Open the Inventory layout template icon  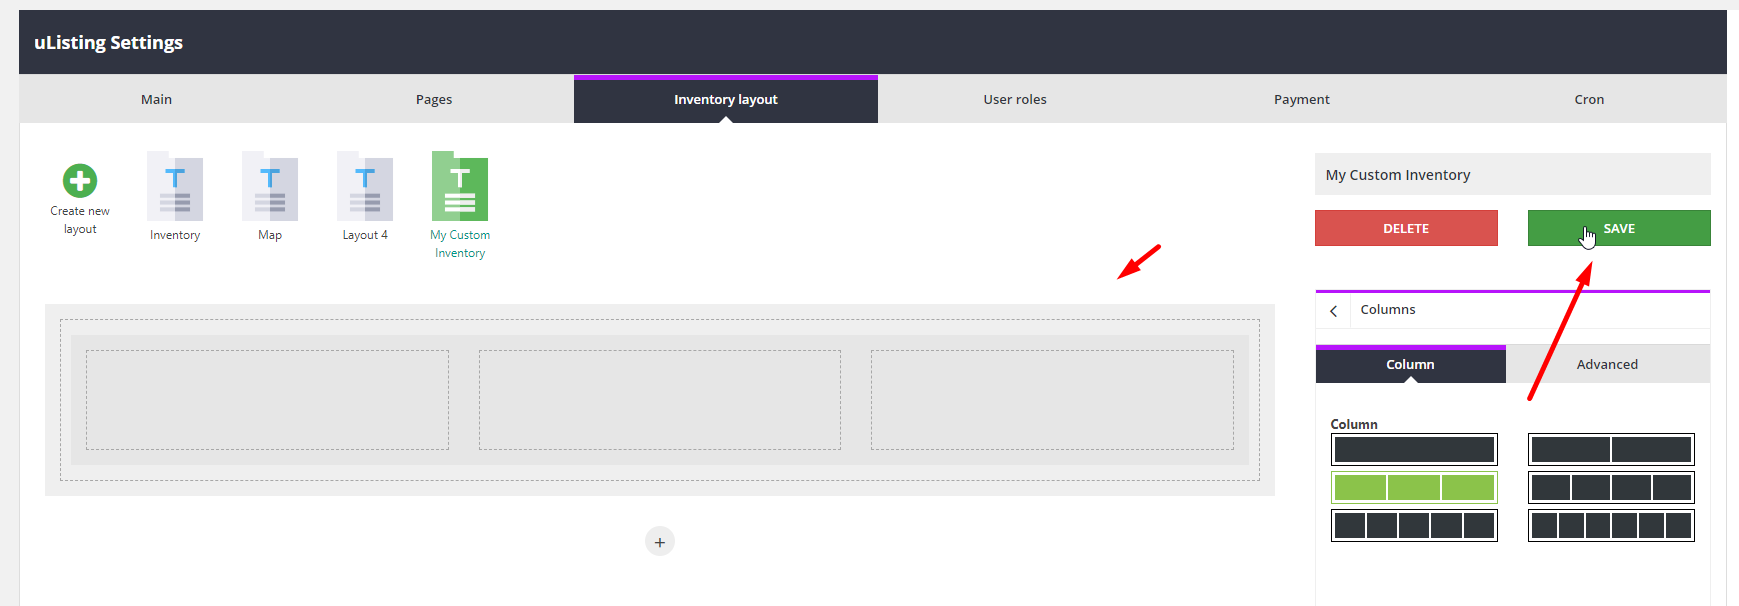pyautogui.click(x=175, y=187)
